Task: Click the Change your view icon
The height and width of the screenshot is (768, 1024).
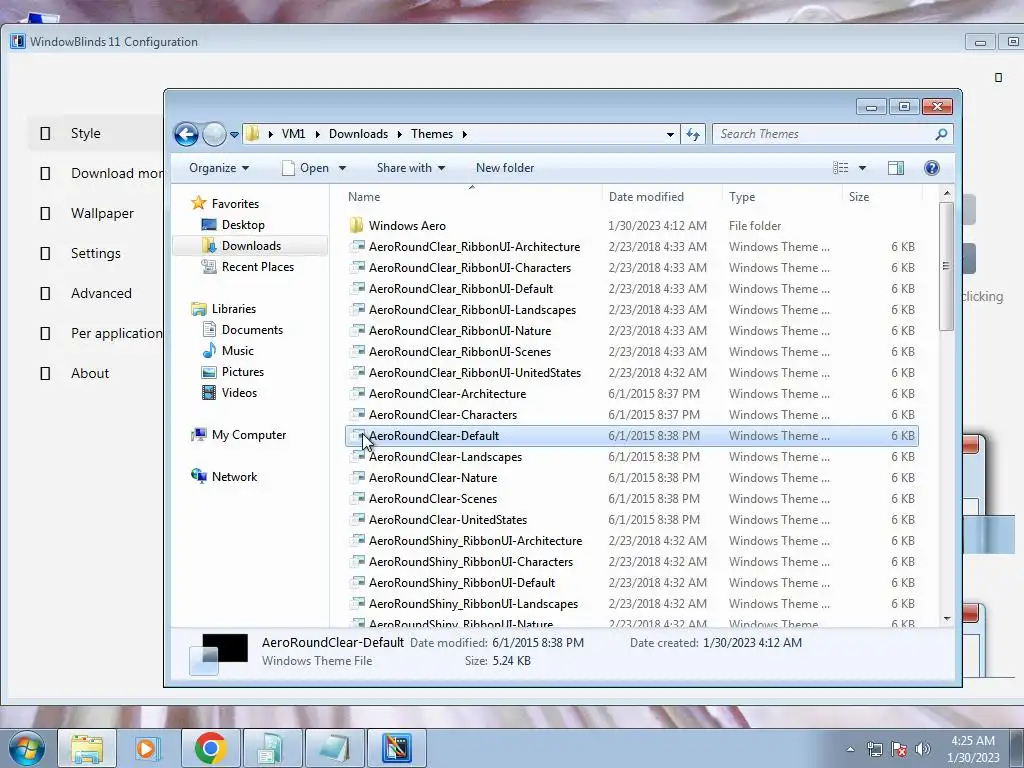Action: 840,168
